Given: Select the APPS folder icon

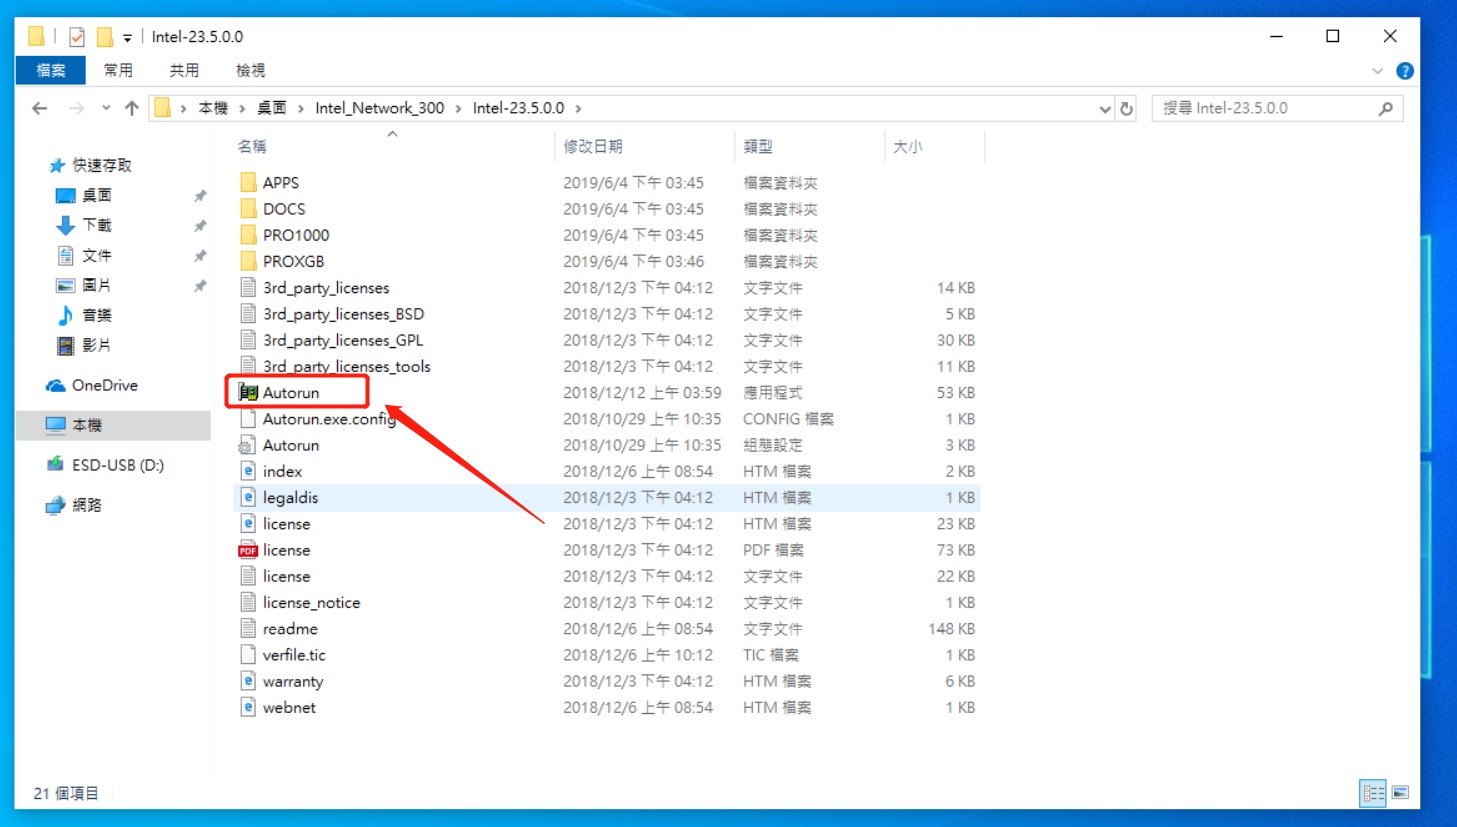Looking at the screenshot, I should click(x=248, y=183).
